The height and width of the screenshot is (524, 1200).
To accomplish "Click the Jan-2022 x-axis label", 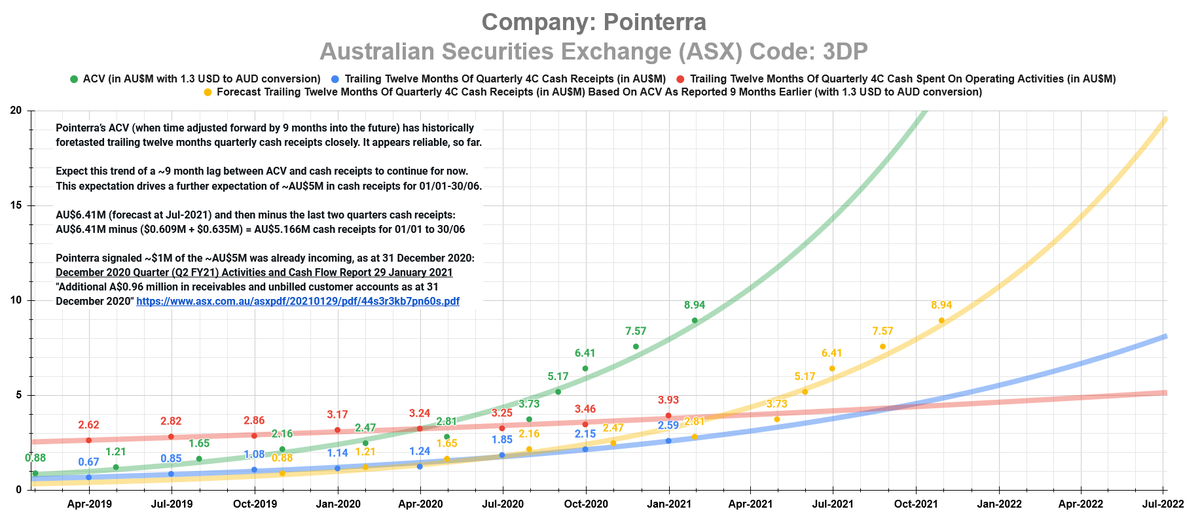I will tap(998, 507).
